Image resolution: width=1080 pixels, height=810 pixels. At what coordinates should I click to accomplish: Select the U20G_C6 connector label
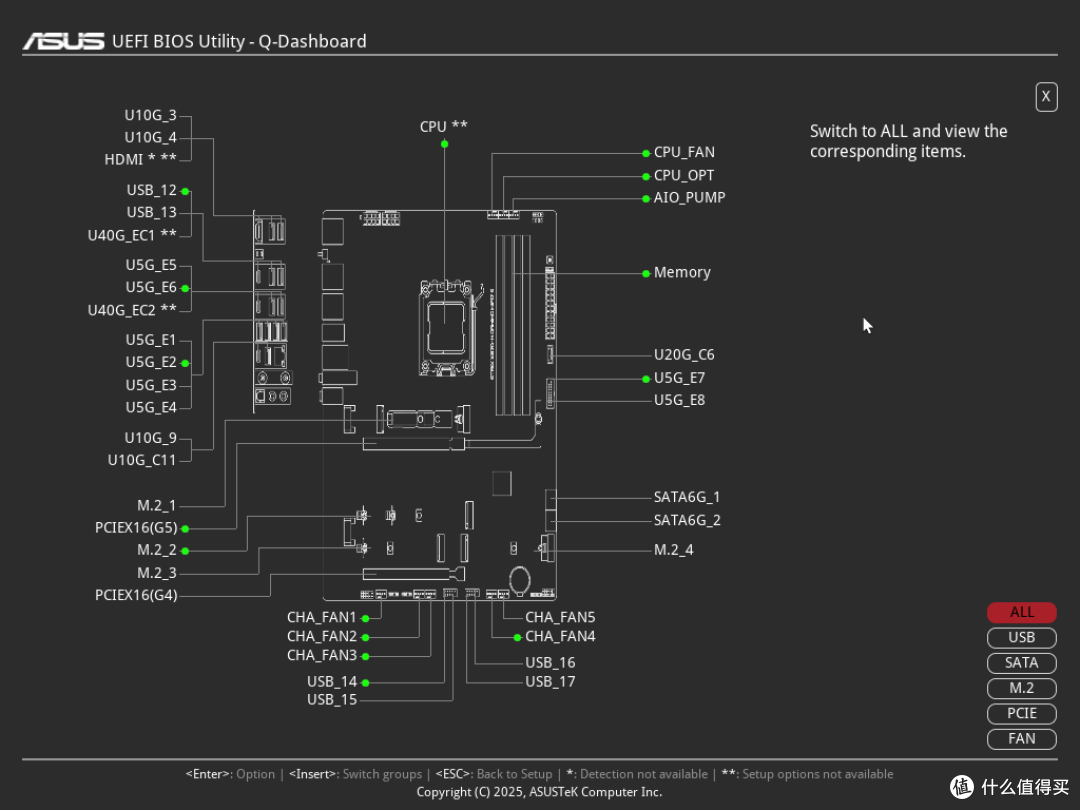click(684, 355)
